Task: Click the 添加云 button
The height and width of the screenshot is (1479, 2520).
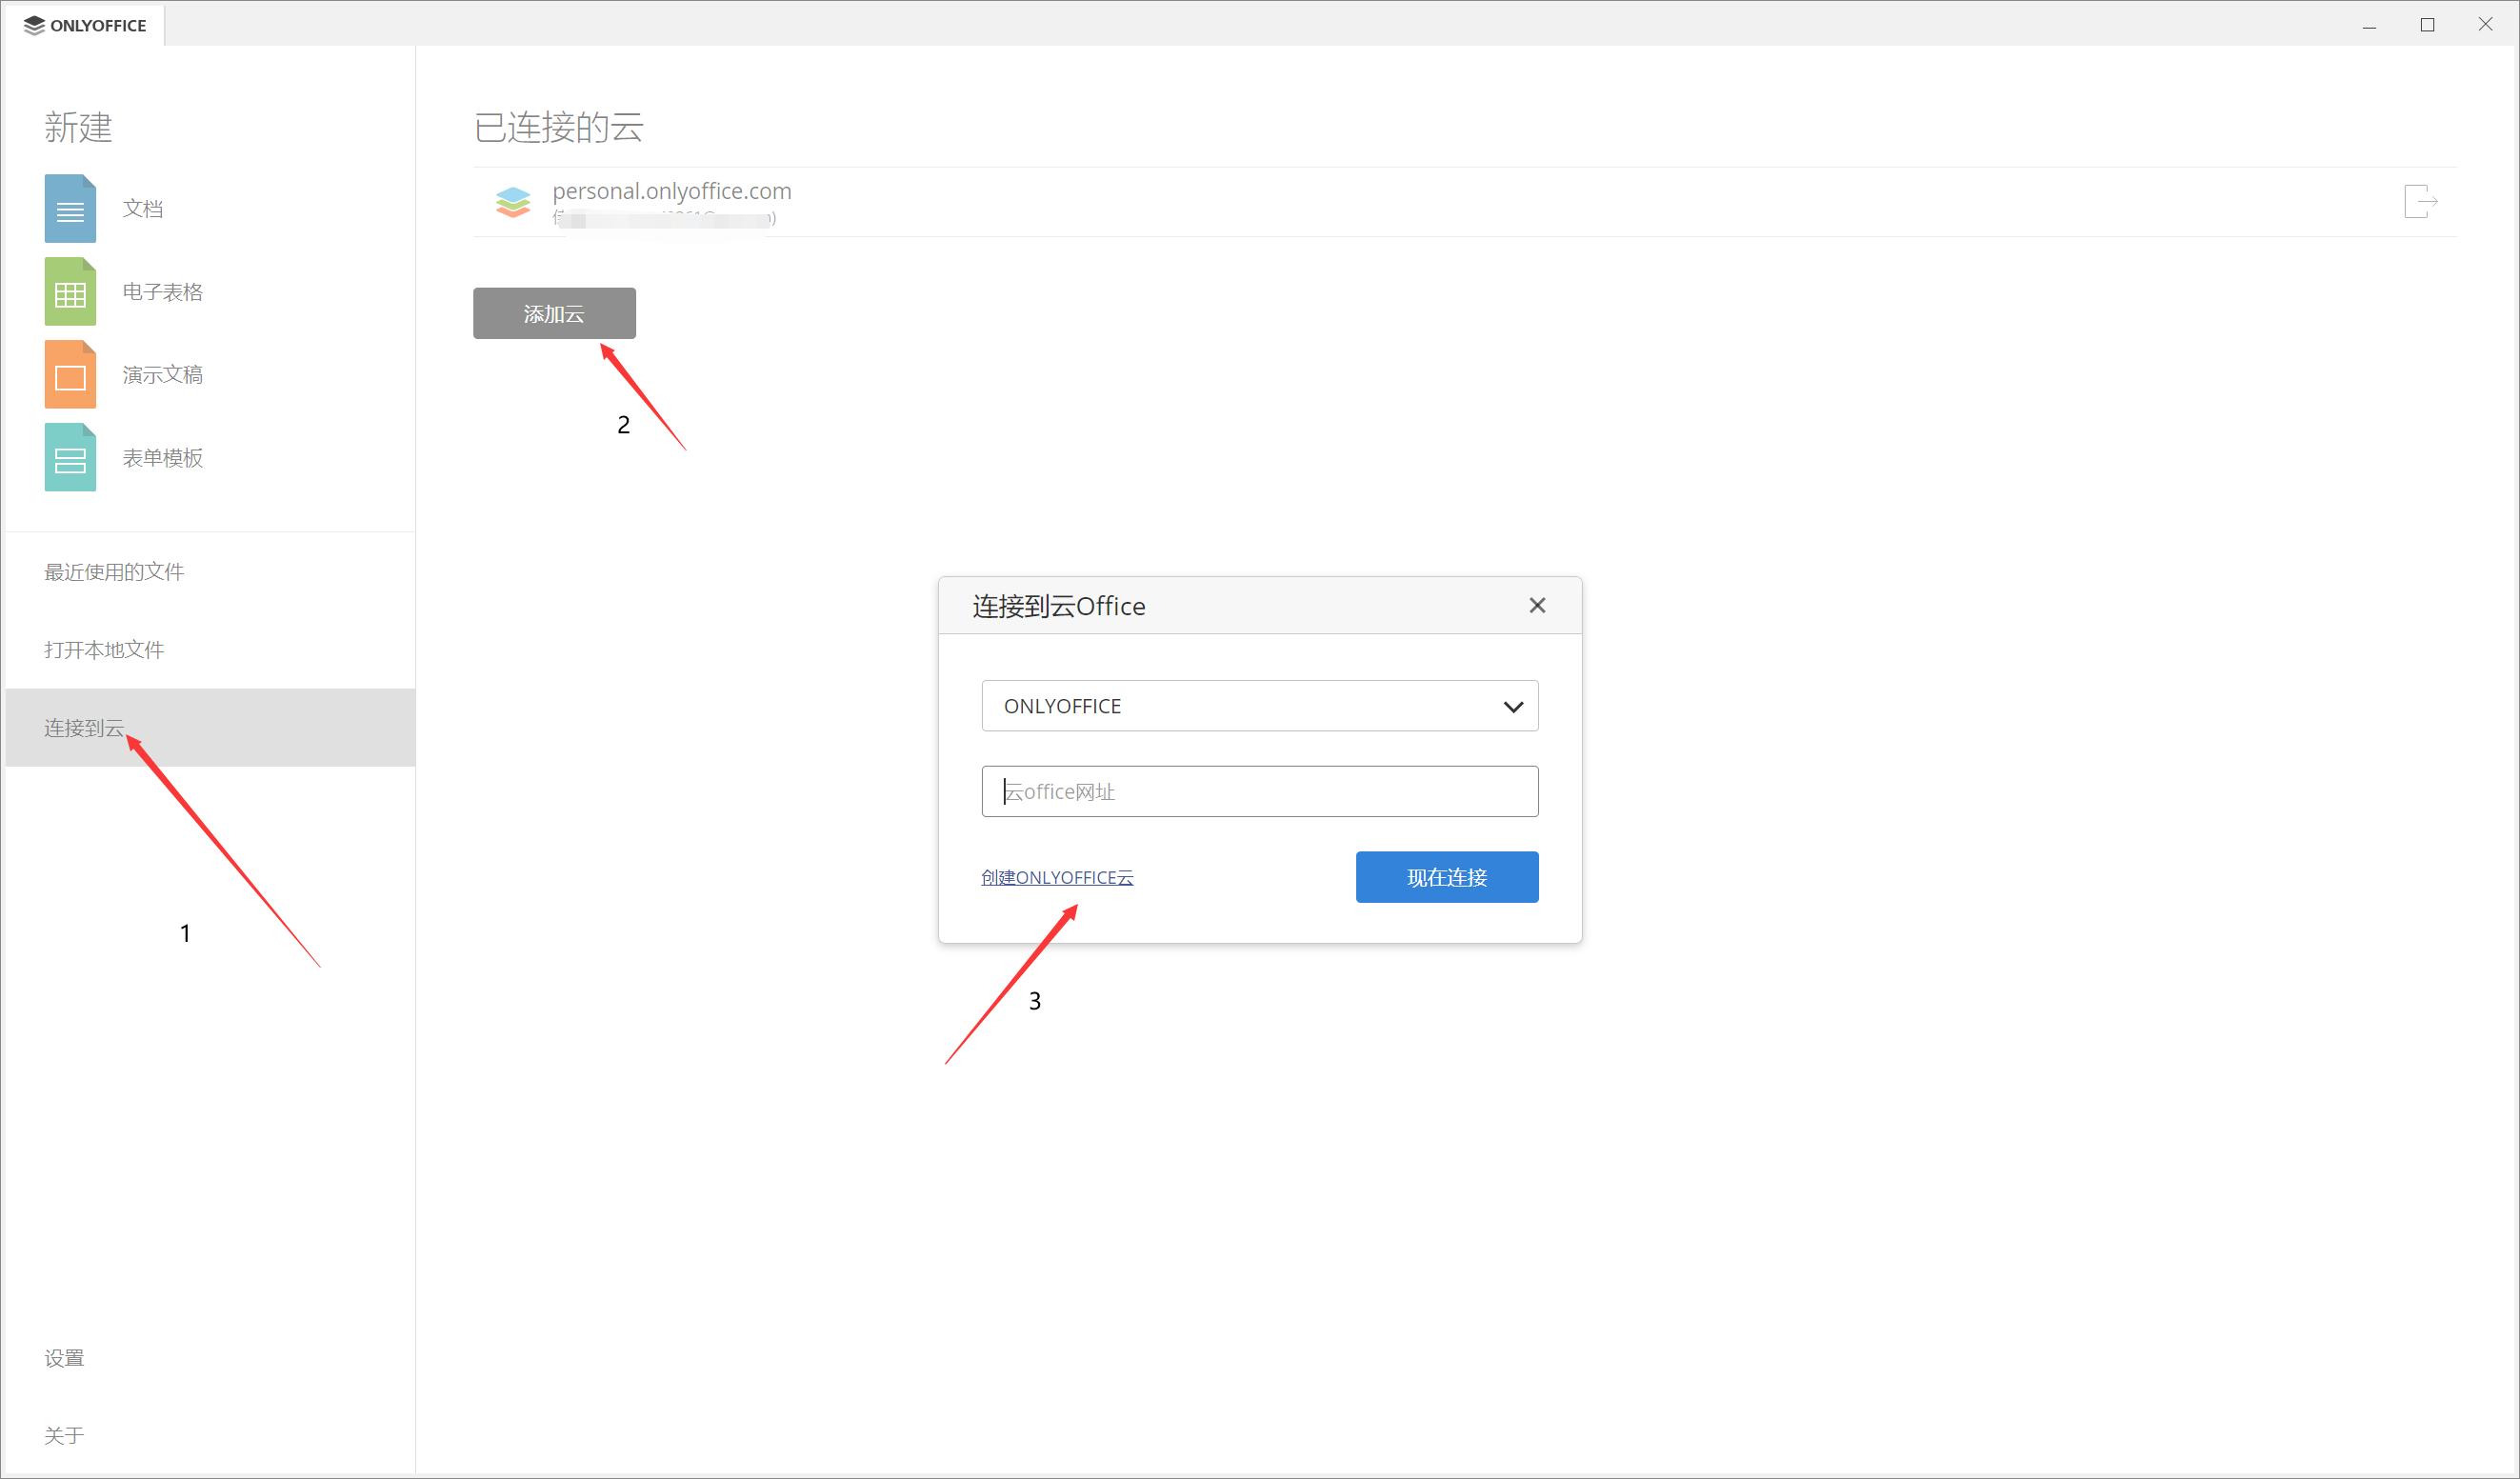Action: pyautogui.click(x=554, y=312)
